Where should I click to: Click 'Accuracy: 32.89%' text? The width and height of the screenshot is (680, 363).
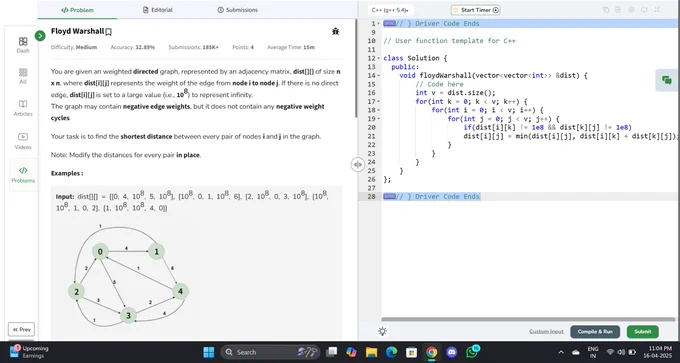pyautogui.click(x=132, y=47)
